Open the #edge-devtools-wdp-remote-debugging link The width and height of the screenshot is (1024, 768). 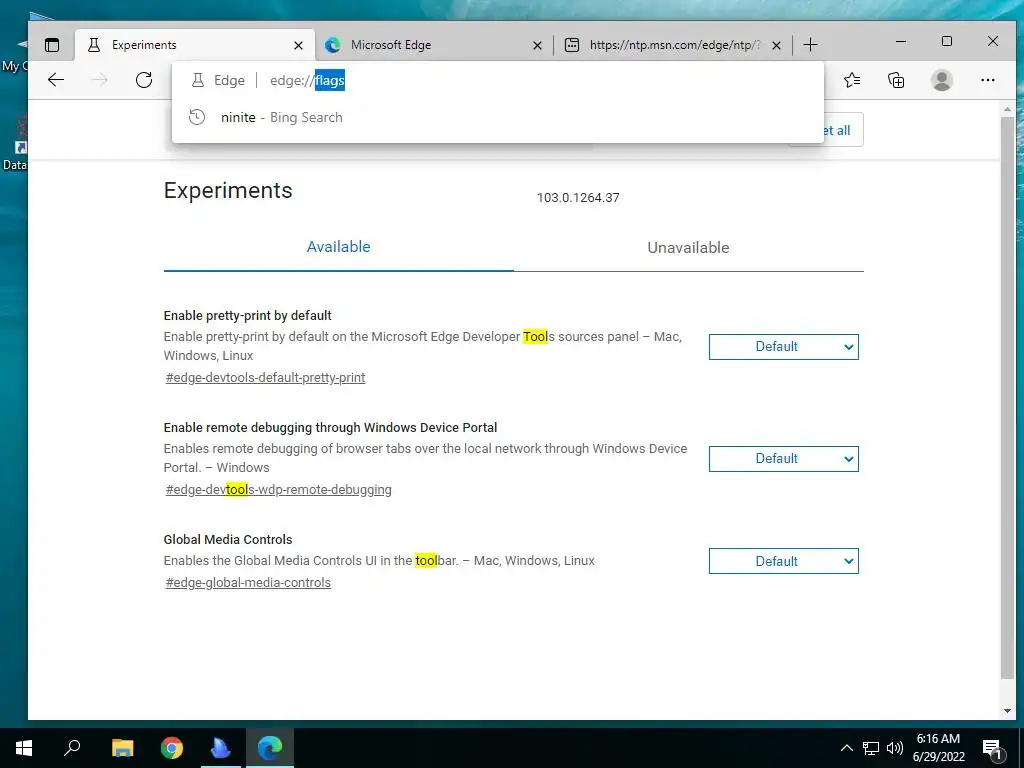[278, 490]
